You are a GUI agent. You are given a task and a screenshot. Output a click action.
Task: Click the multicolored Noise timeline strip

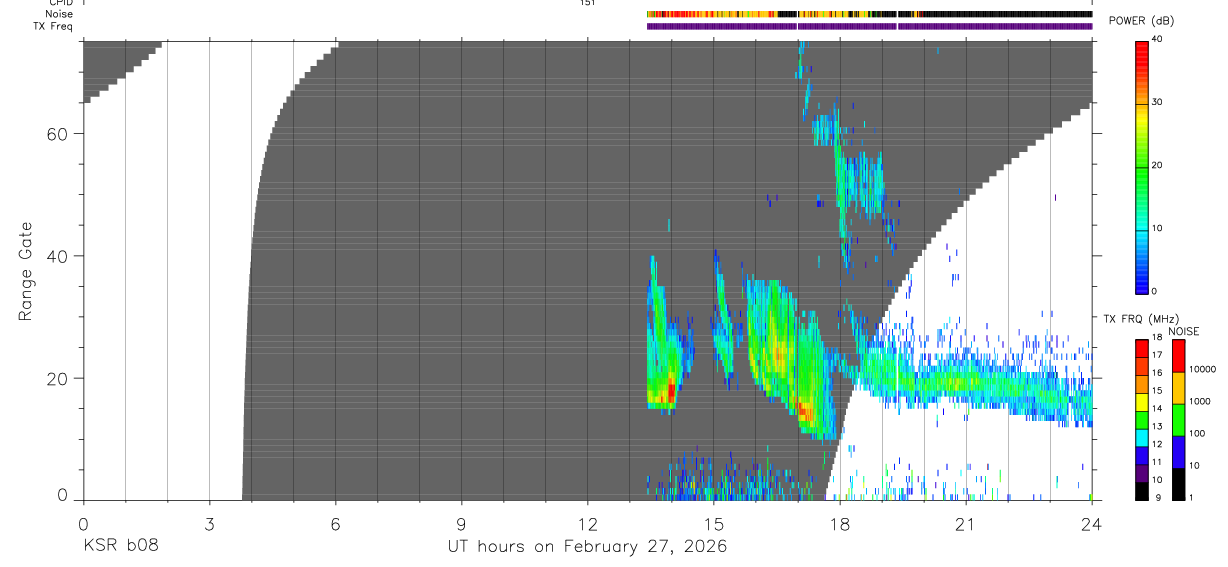[x=869, y=14]
